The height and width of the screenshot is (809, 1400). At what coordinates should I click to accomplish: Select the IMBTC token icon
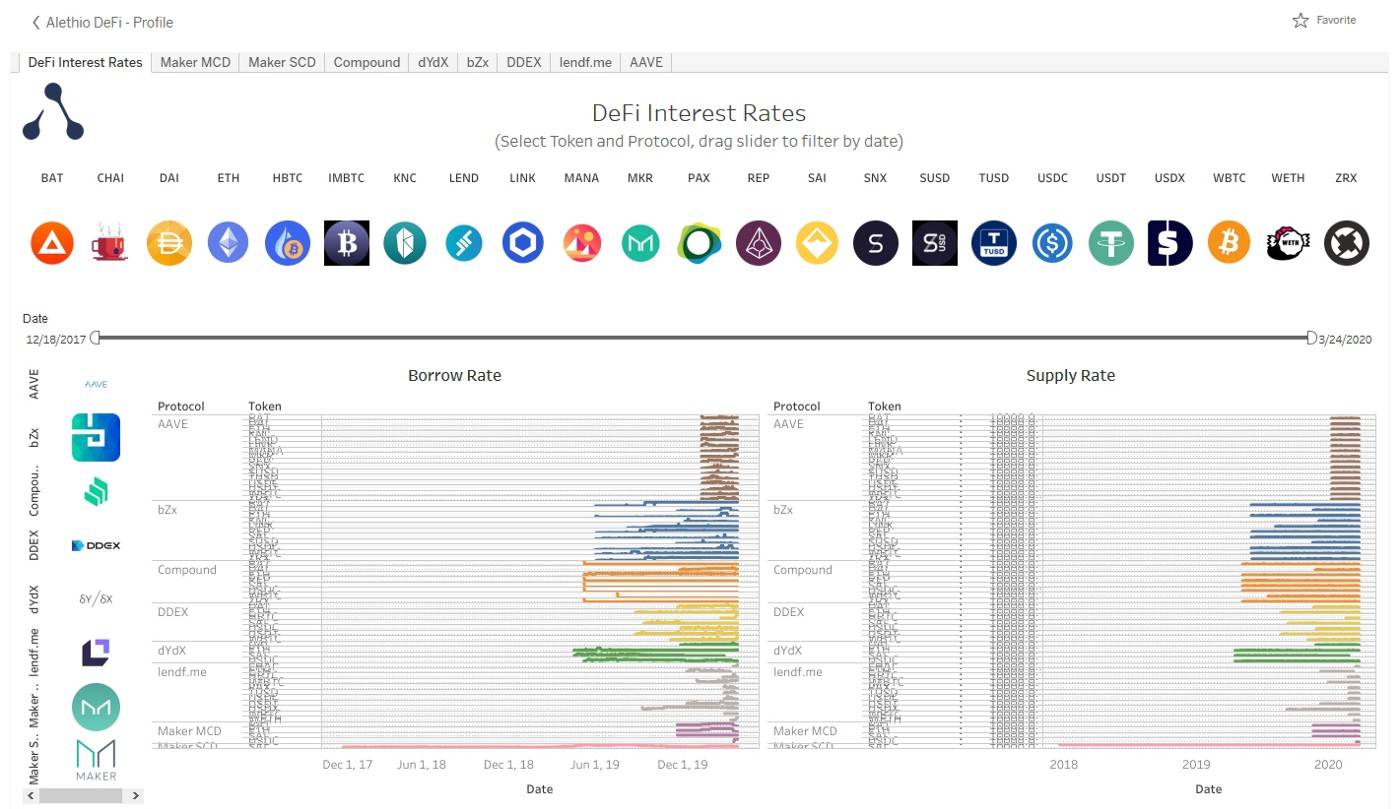[x=347, y=243]
